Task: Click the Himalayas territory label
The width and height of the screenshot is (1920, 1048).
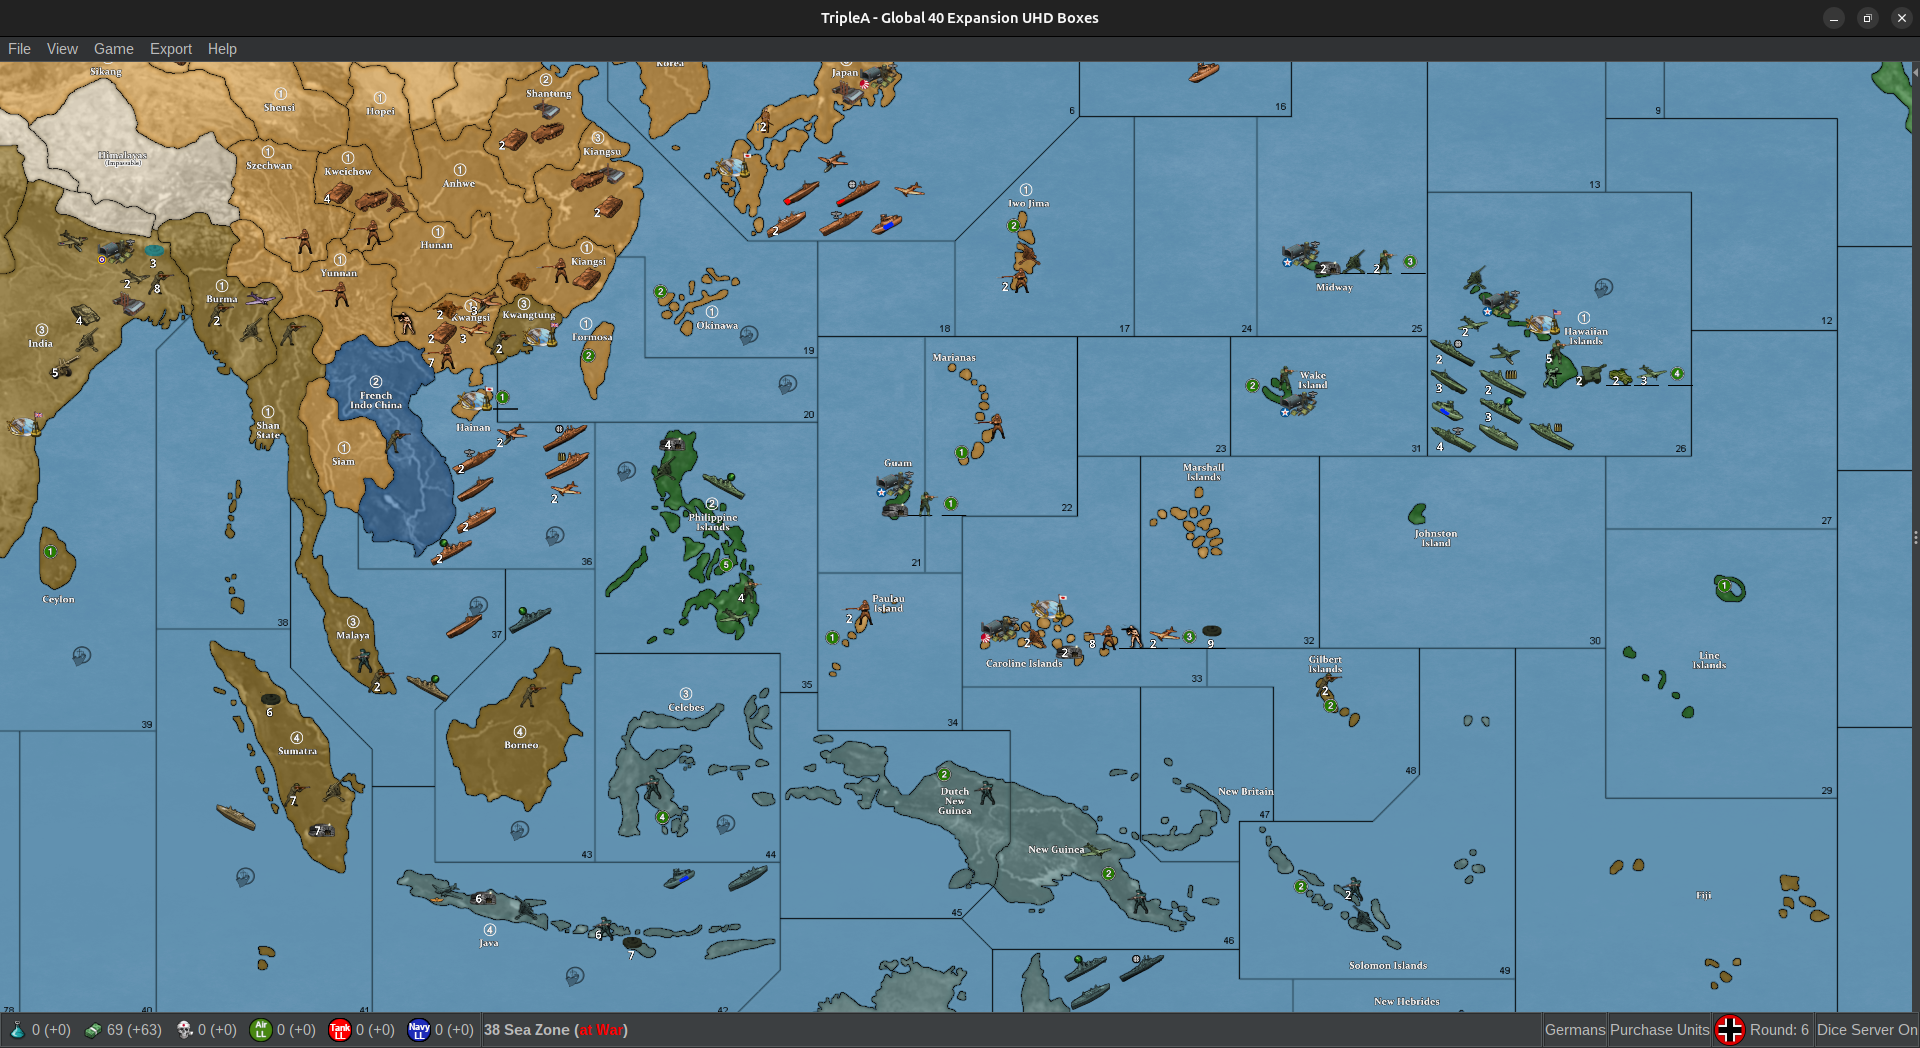Action: (x=123, y=156)
